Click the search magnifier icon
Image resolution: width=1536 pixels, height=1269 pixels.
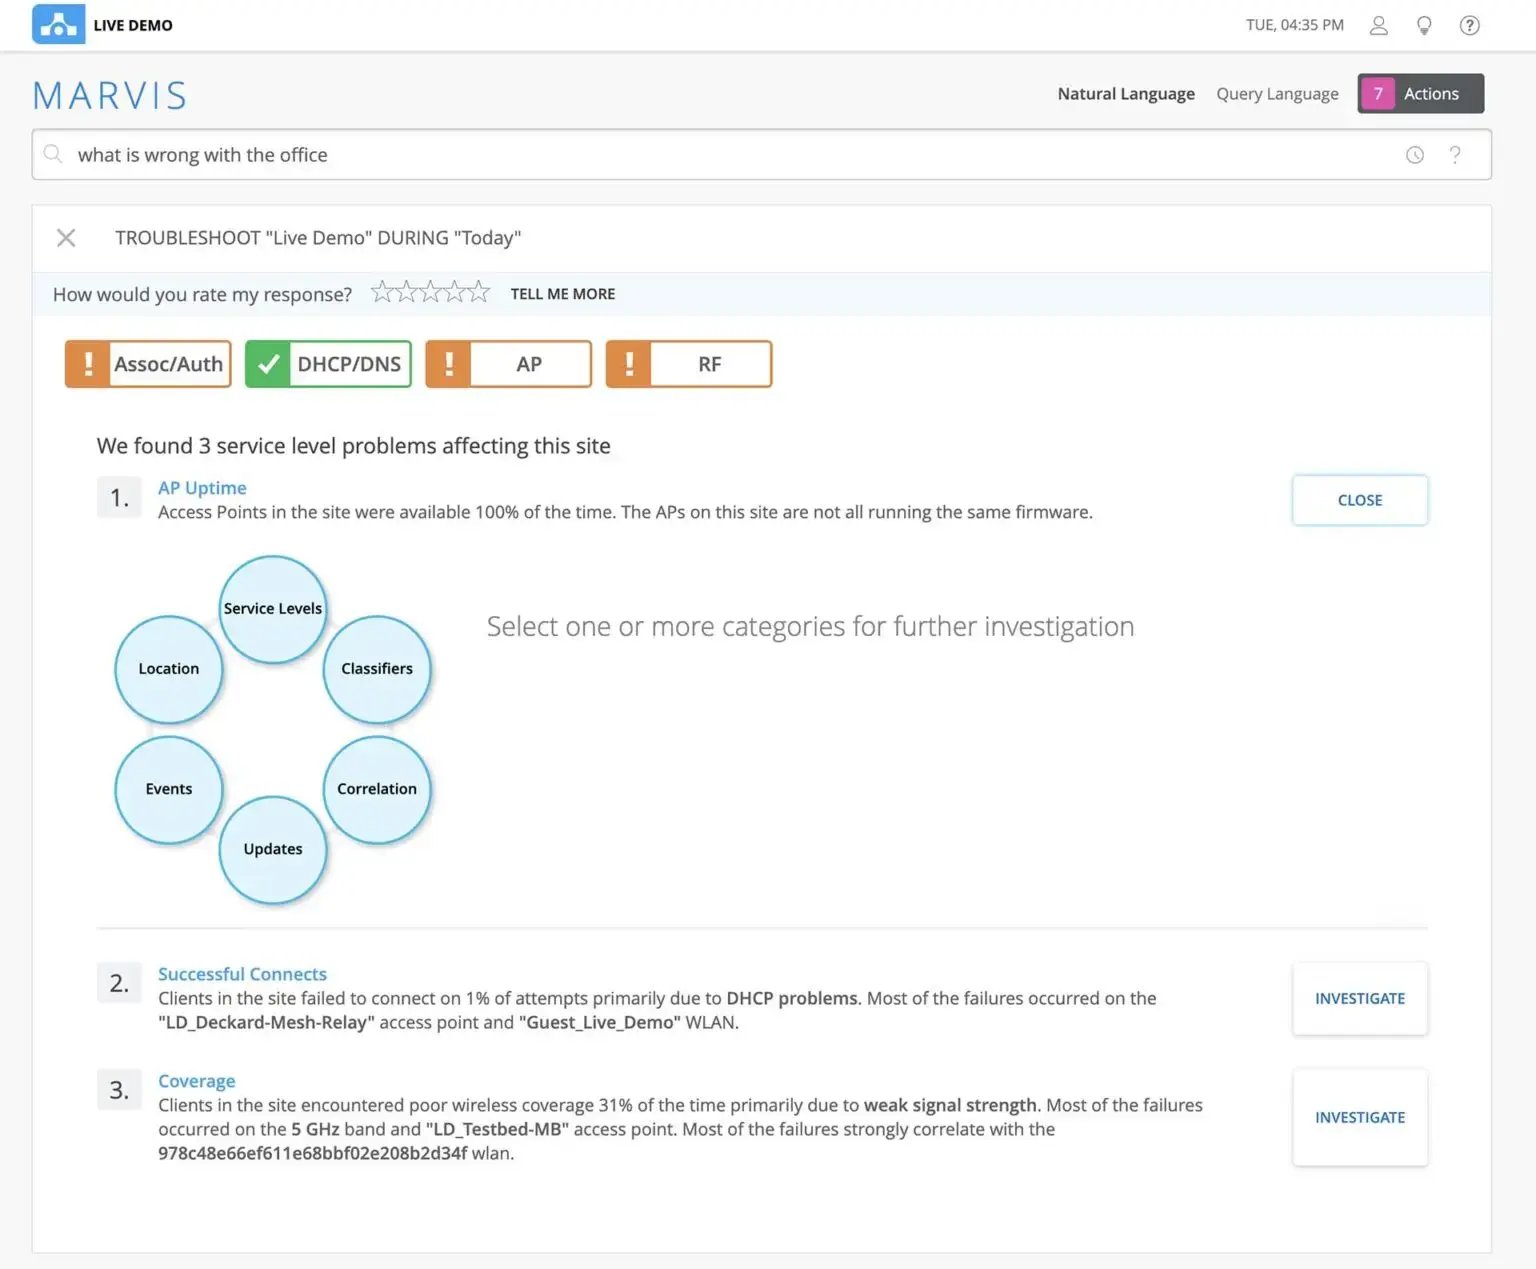(x=53, y=155)
